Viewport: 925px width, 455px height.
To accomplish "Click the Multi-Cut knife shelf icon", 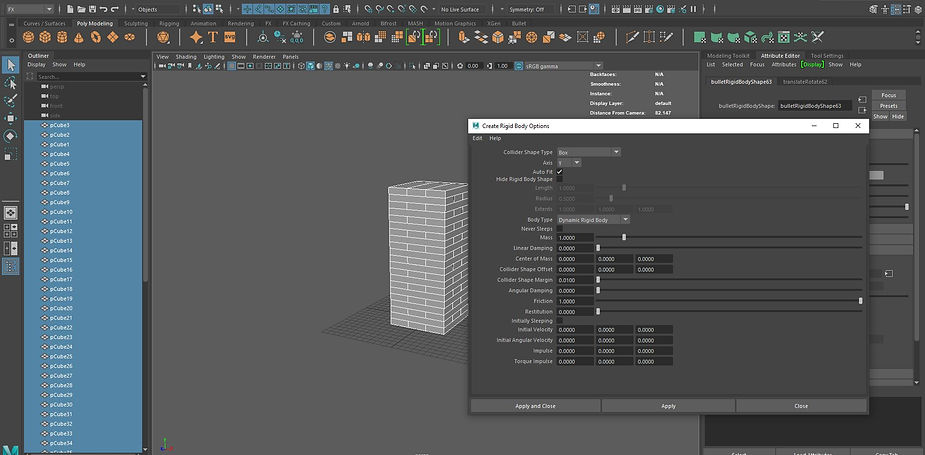I will (x=632, y=37).
